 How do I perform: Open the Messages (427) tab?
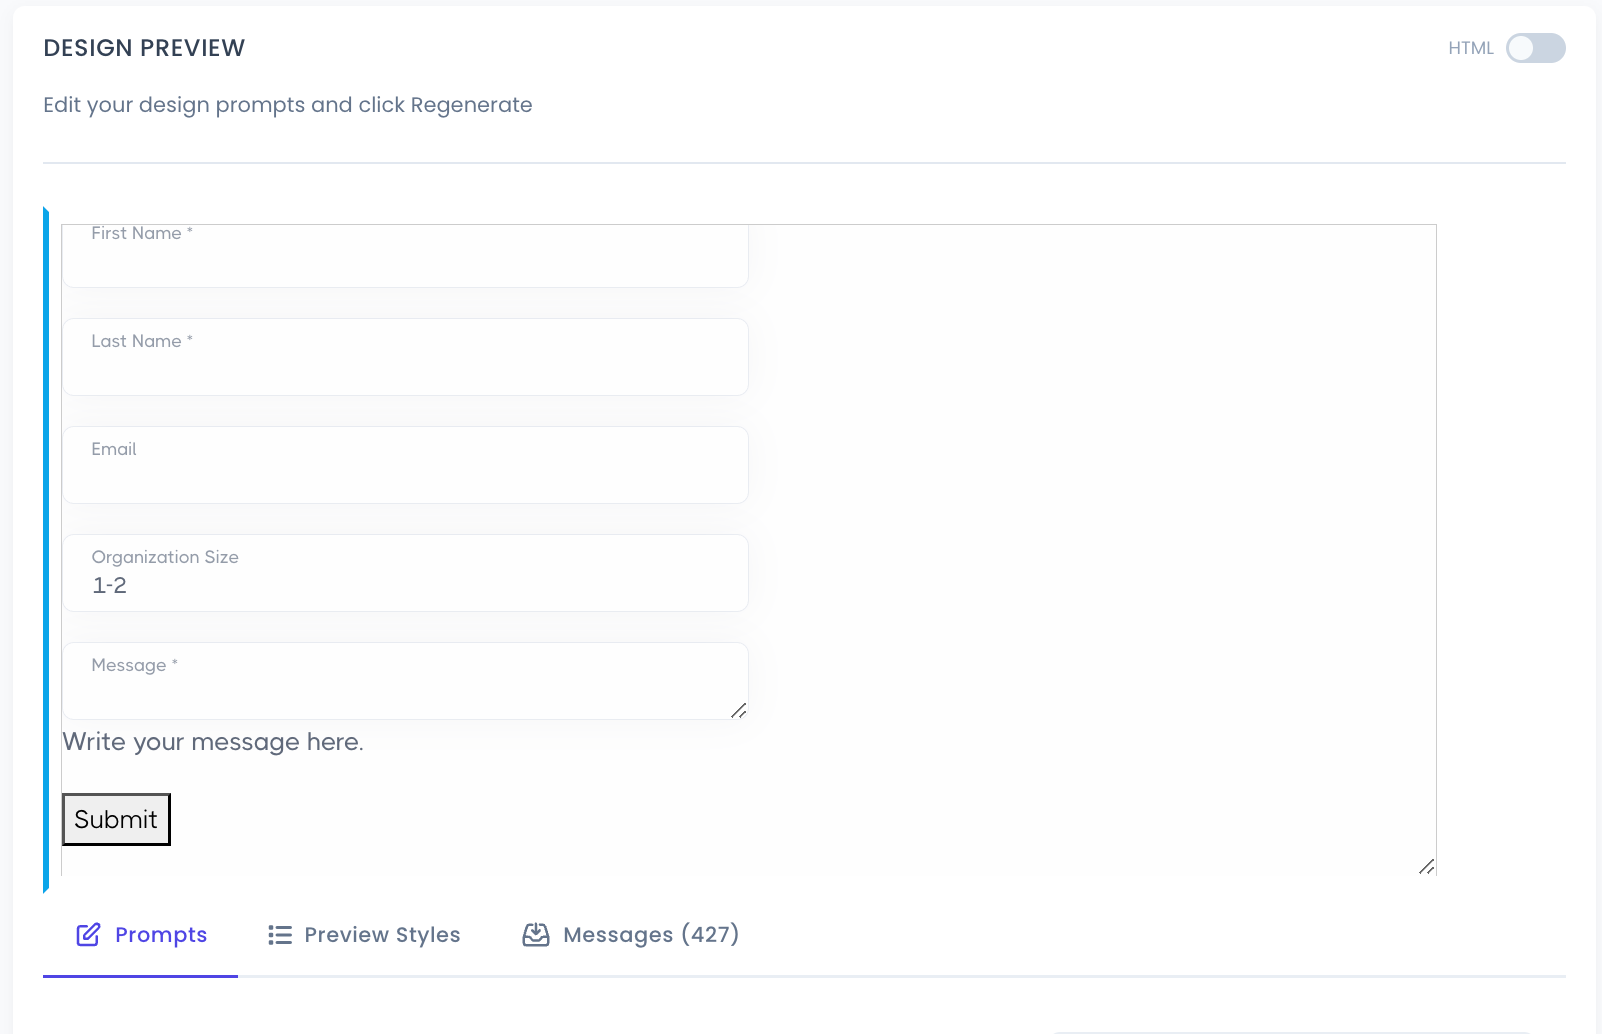[x=651, y=934]
